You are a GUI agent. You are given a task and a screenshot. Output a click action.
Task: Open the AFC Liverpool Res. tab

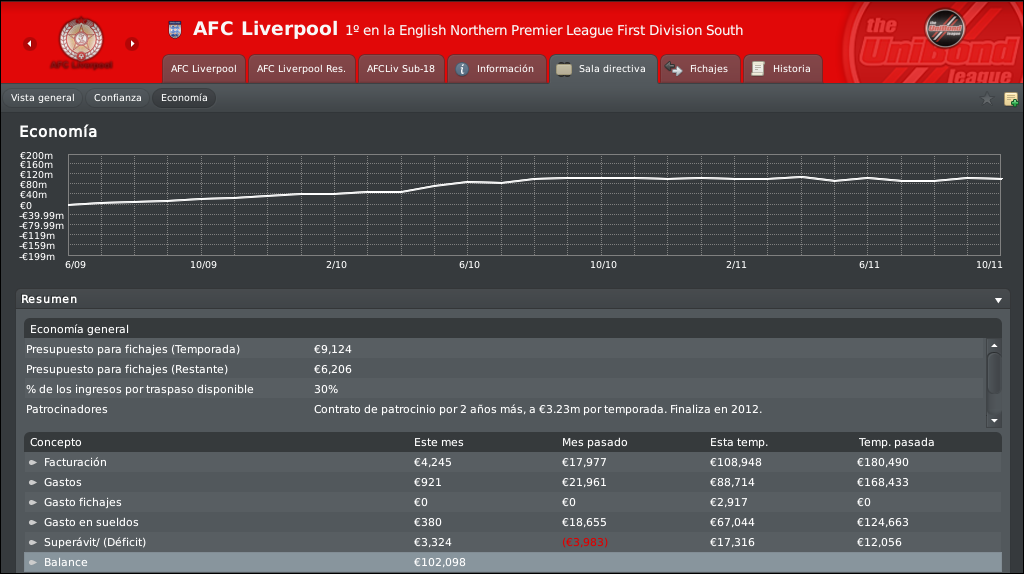[301, 69]
